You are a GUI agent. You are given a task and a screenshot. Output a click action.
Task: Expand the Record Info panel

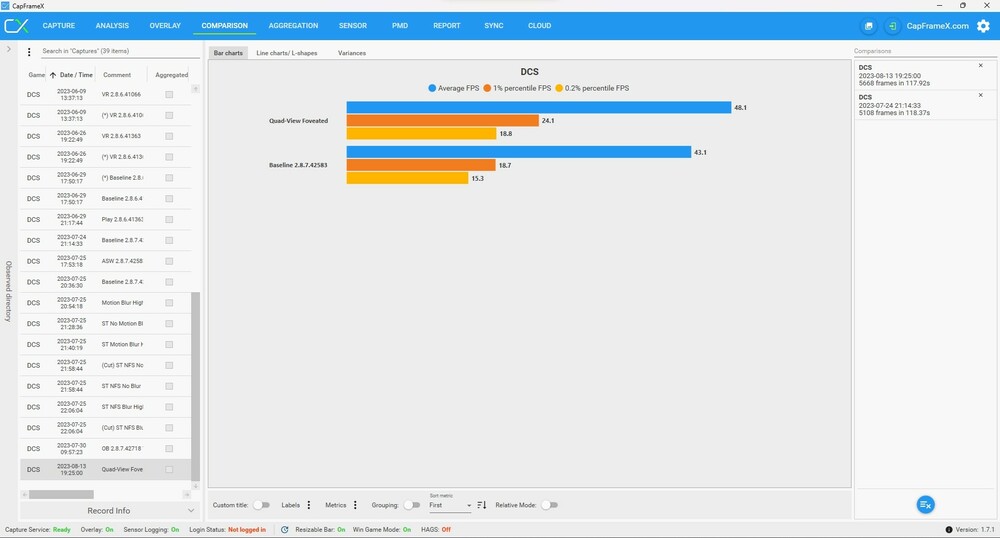pos(108,511)
